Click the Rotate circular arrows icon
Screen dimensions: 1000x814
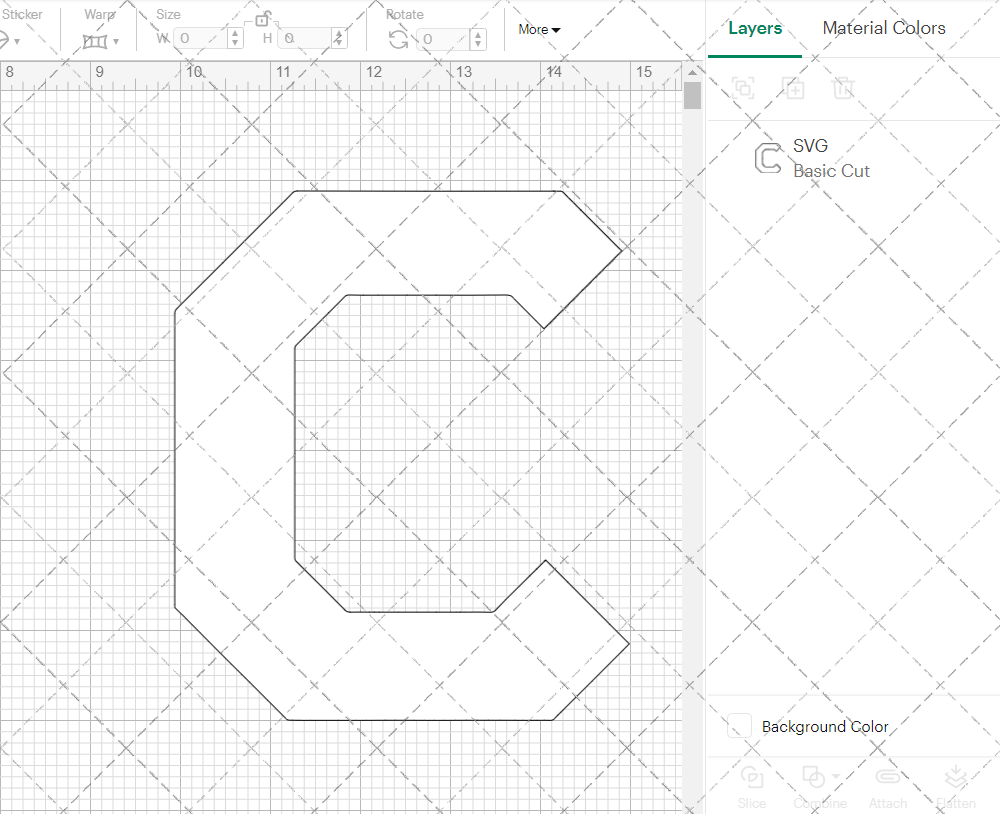tap(399, 40)
